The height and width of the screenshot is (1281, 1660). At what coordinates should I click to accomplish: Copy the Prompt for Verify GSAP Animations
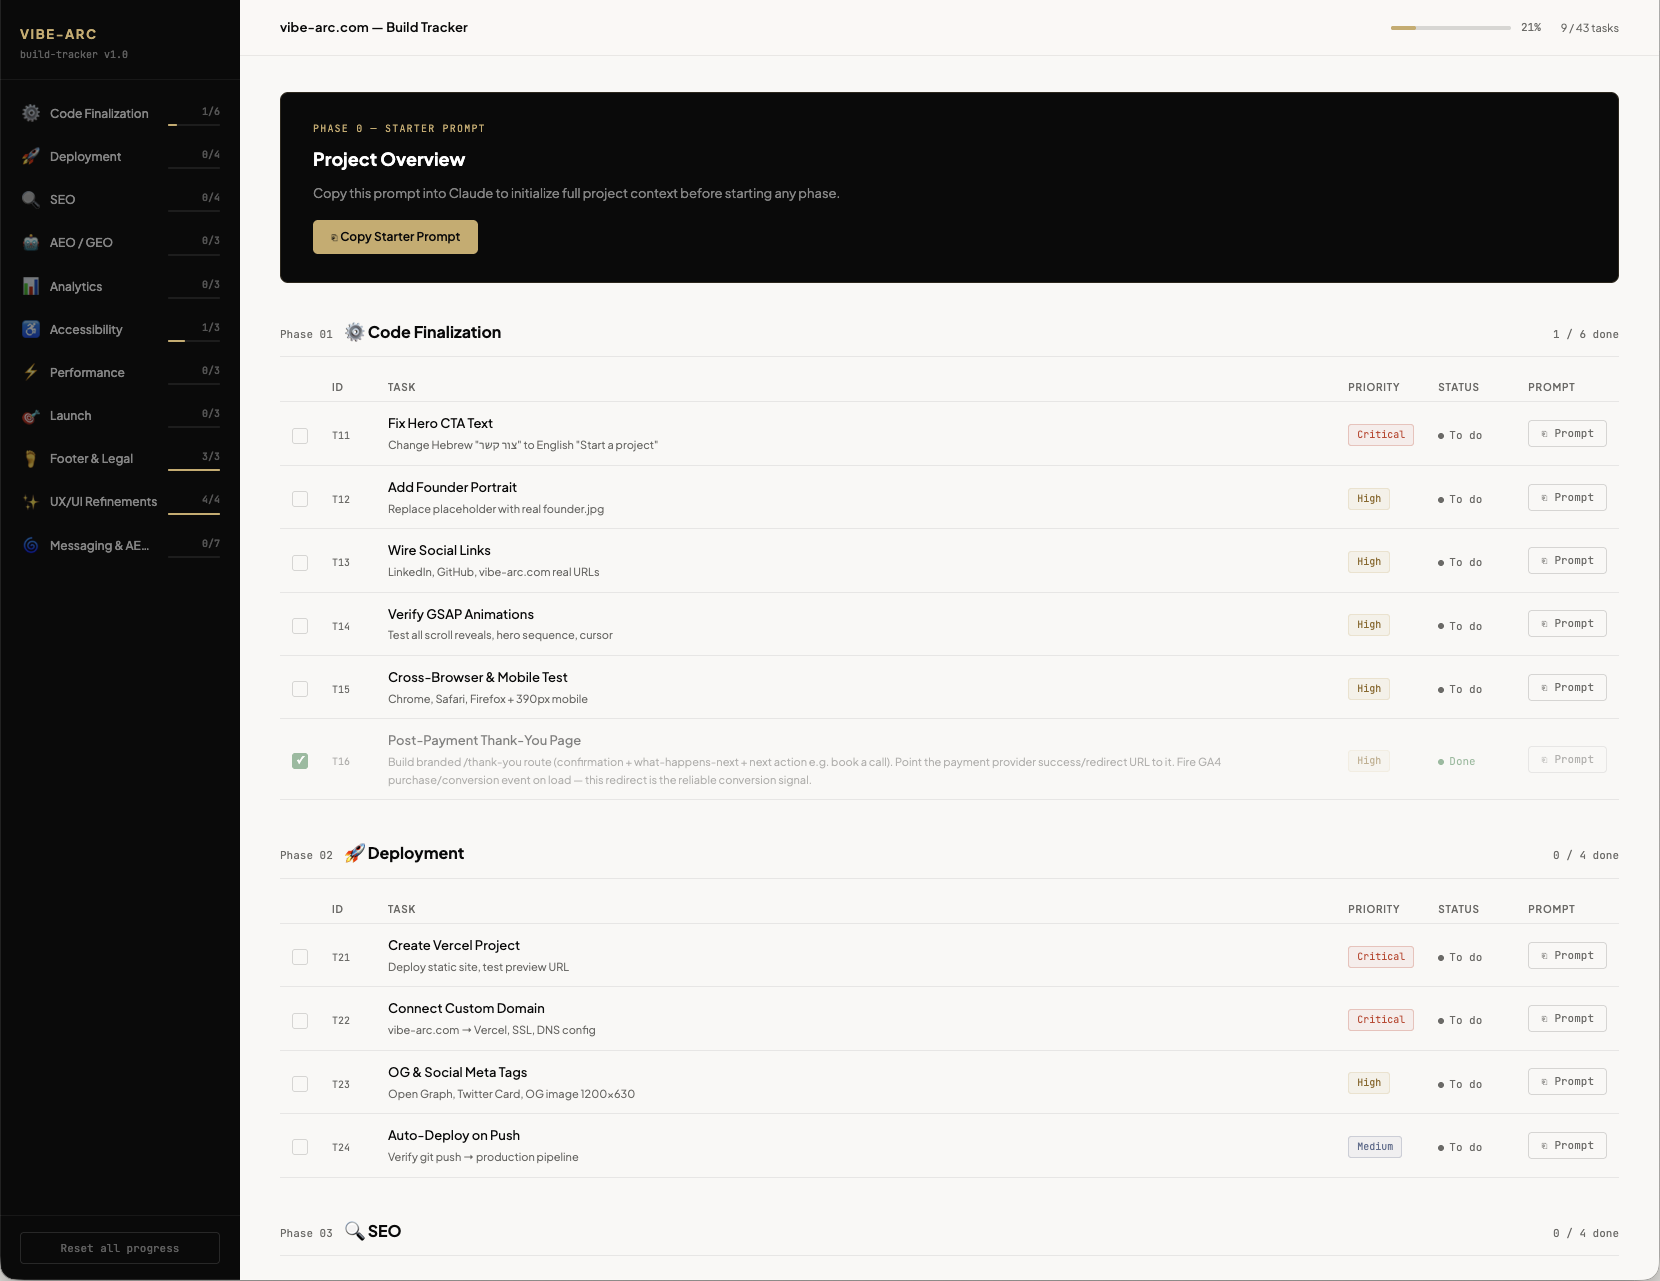coord(1567,623)
